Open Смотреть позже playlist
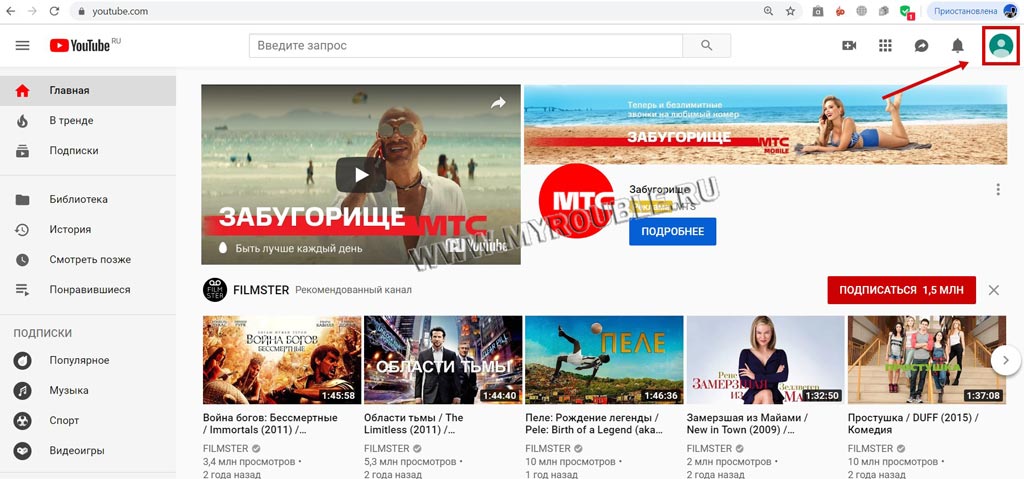The image size is (1024, 479). click(88, 259)
